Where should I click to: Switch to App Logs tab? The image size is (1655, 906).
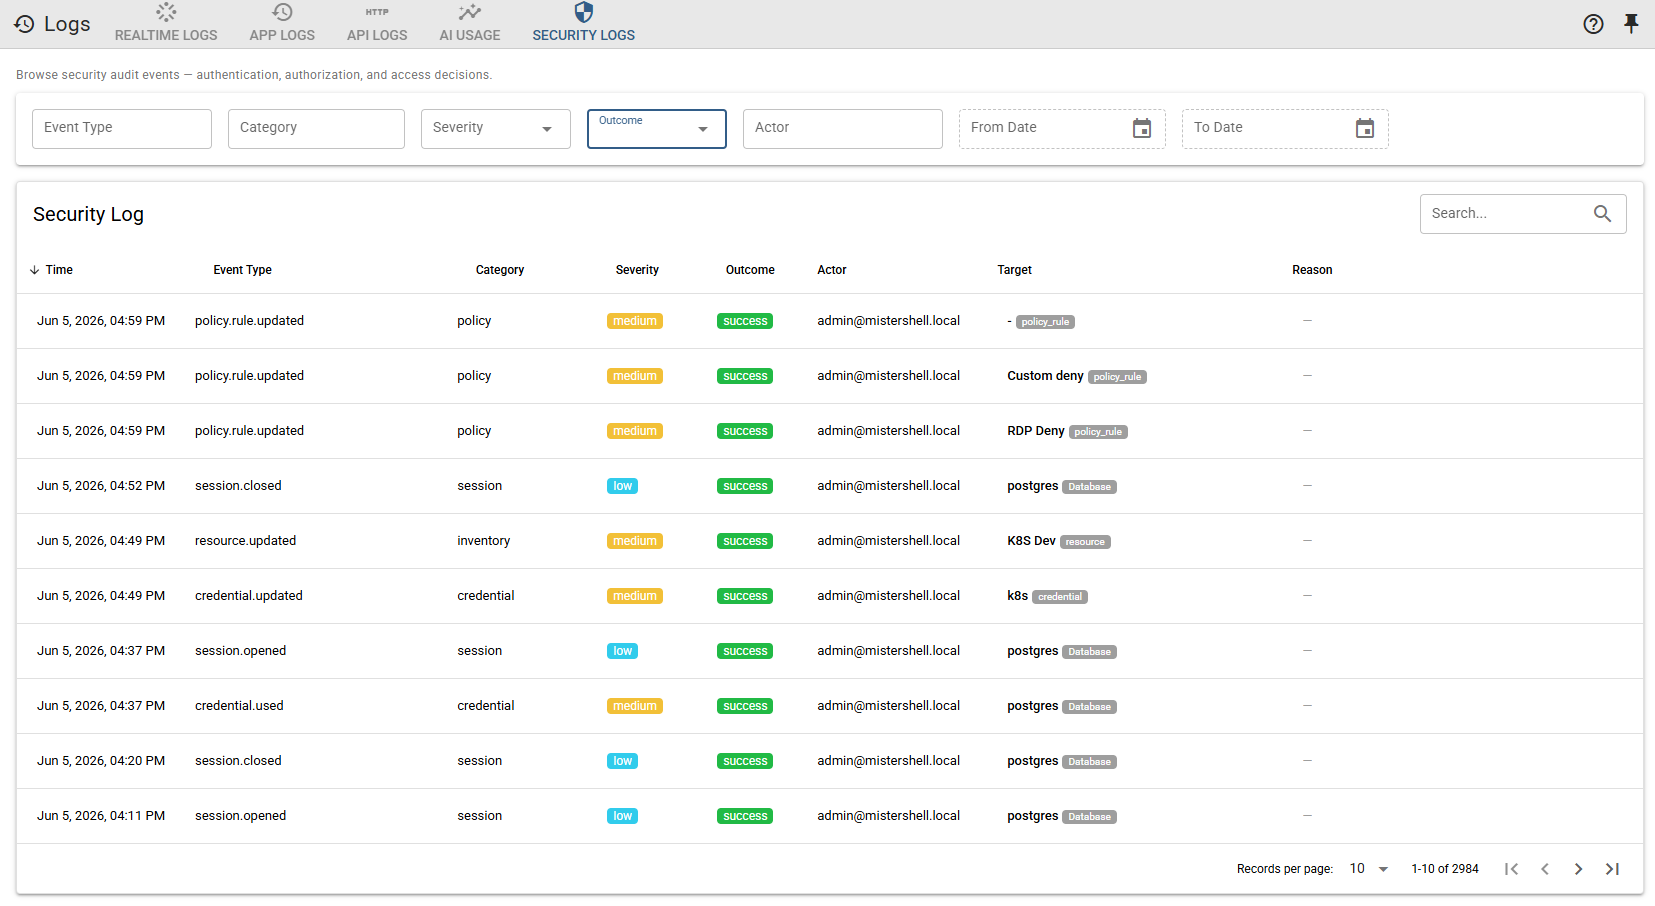(282, 24)
